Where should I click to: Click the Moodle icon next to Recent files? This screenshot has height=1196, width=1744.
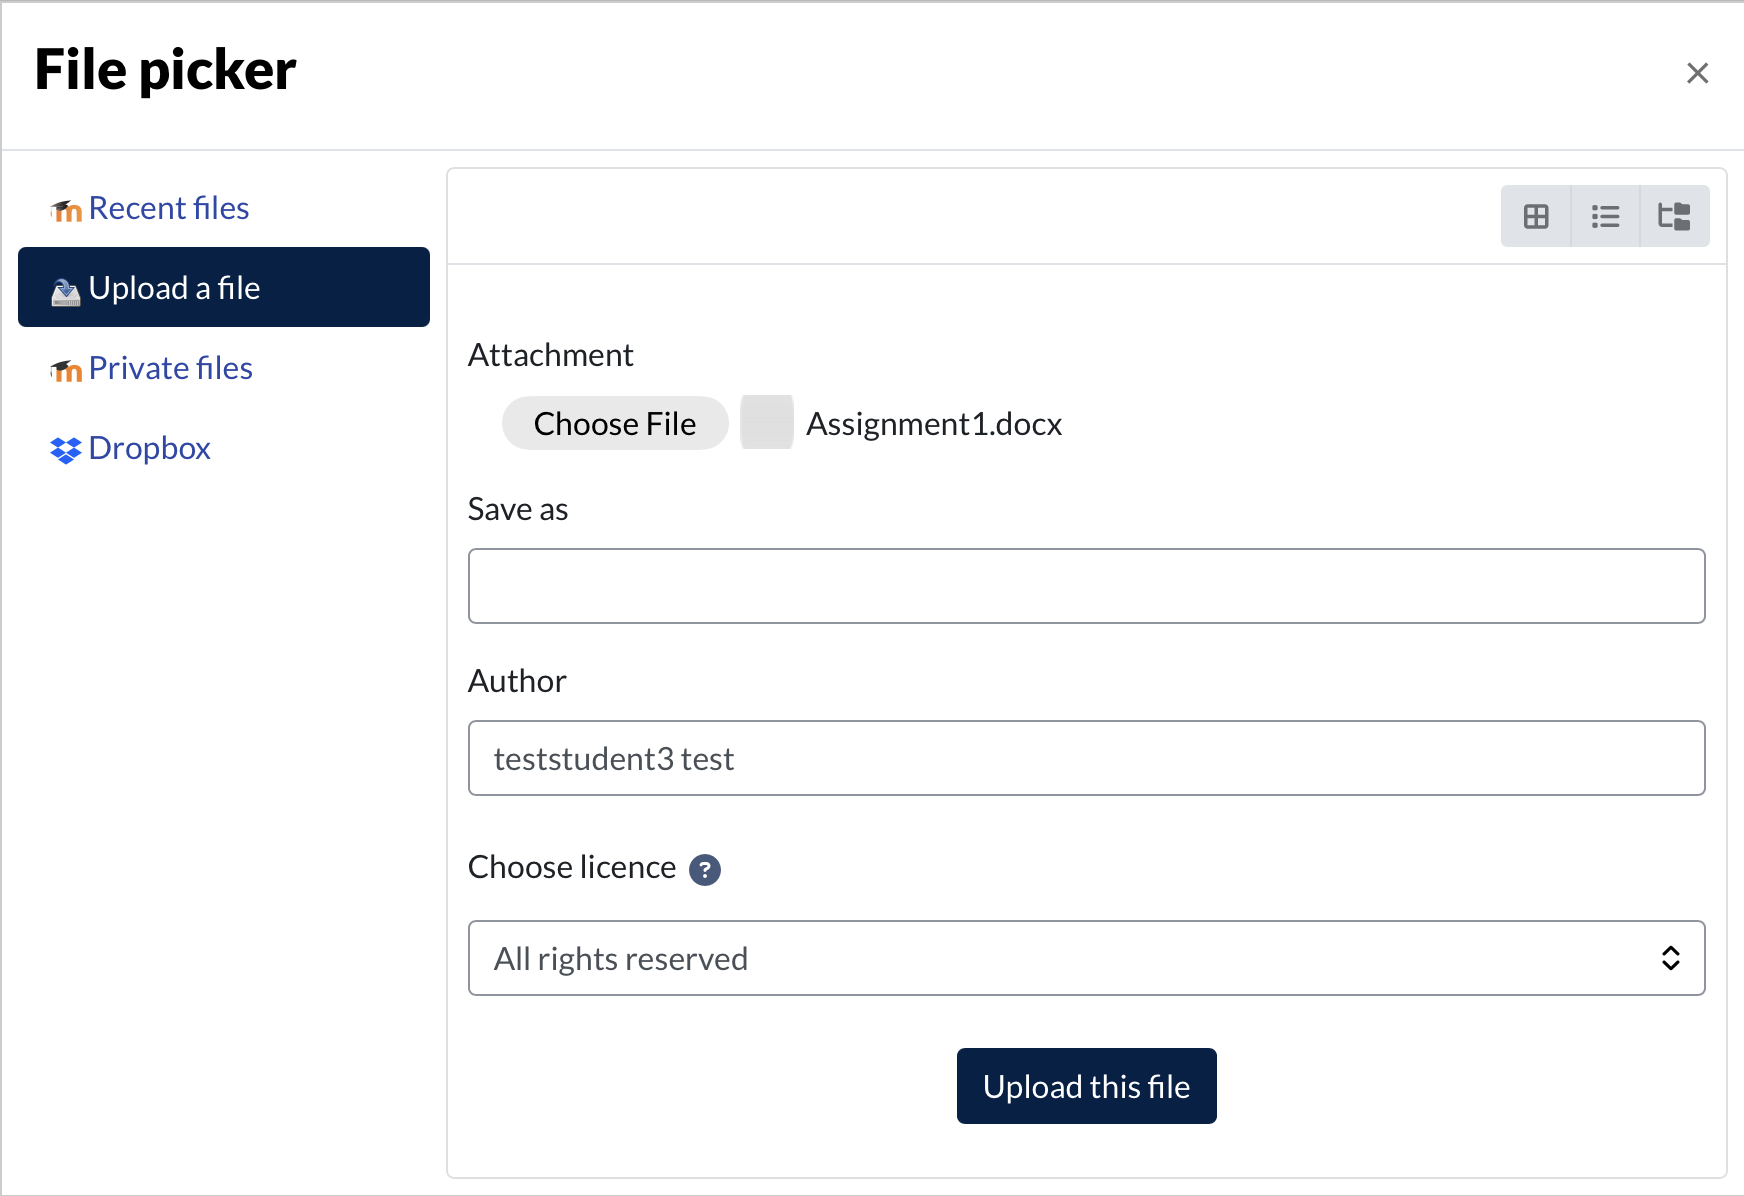66,210
